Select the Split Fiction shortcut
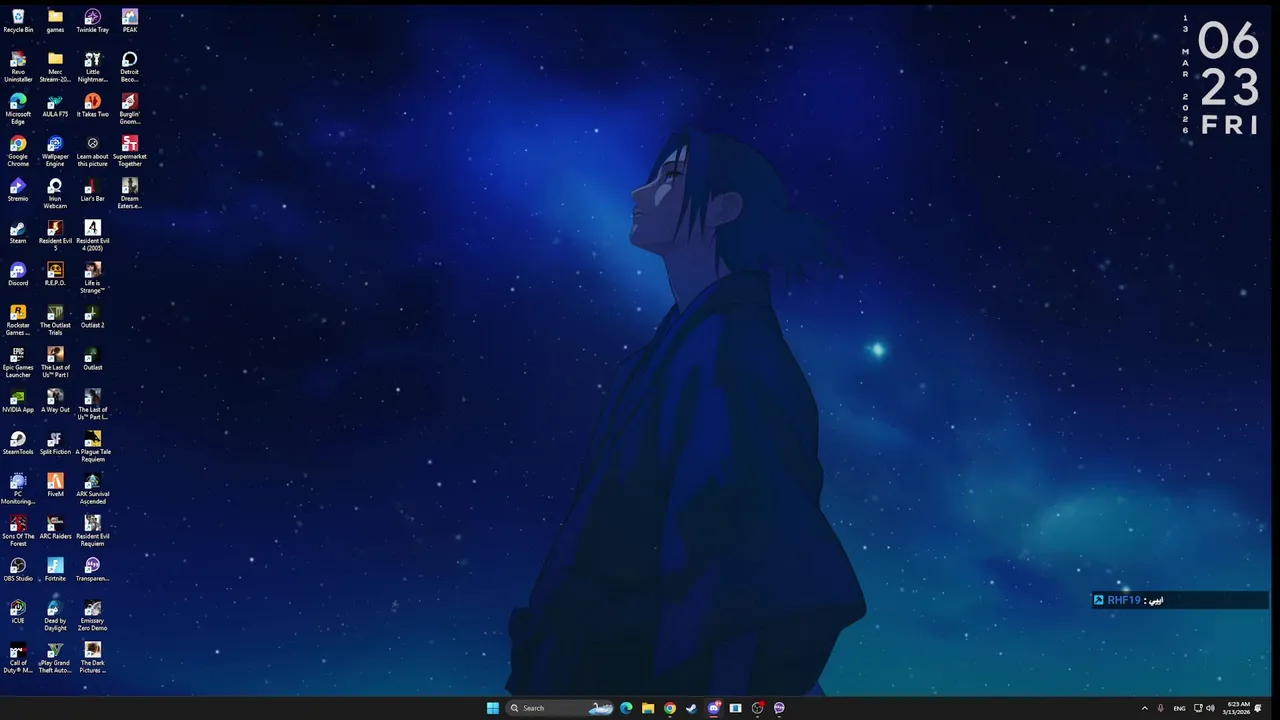The width and height of the screenshot is (1280, 720). (55, 443)
